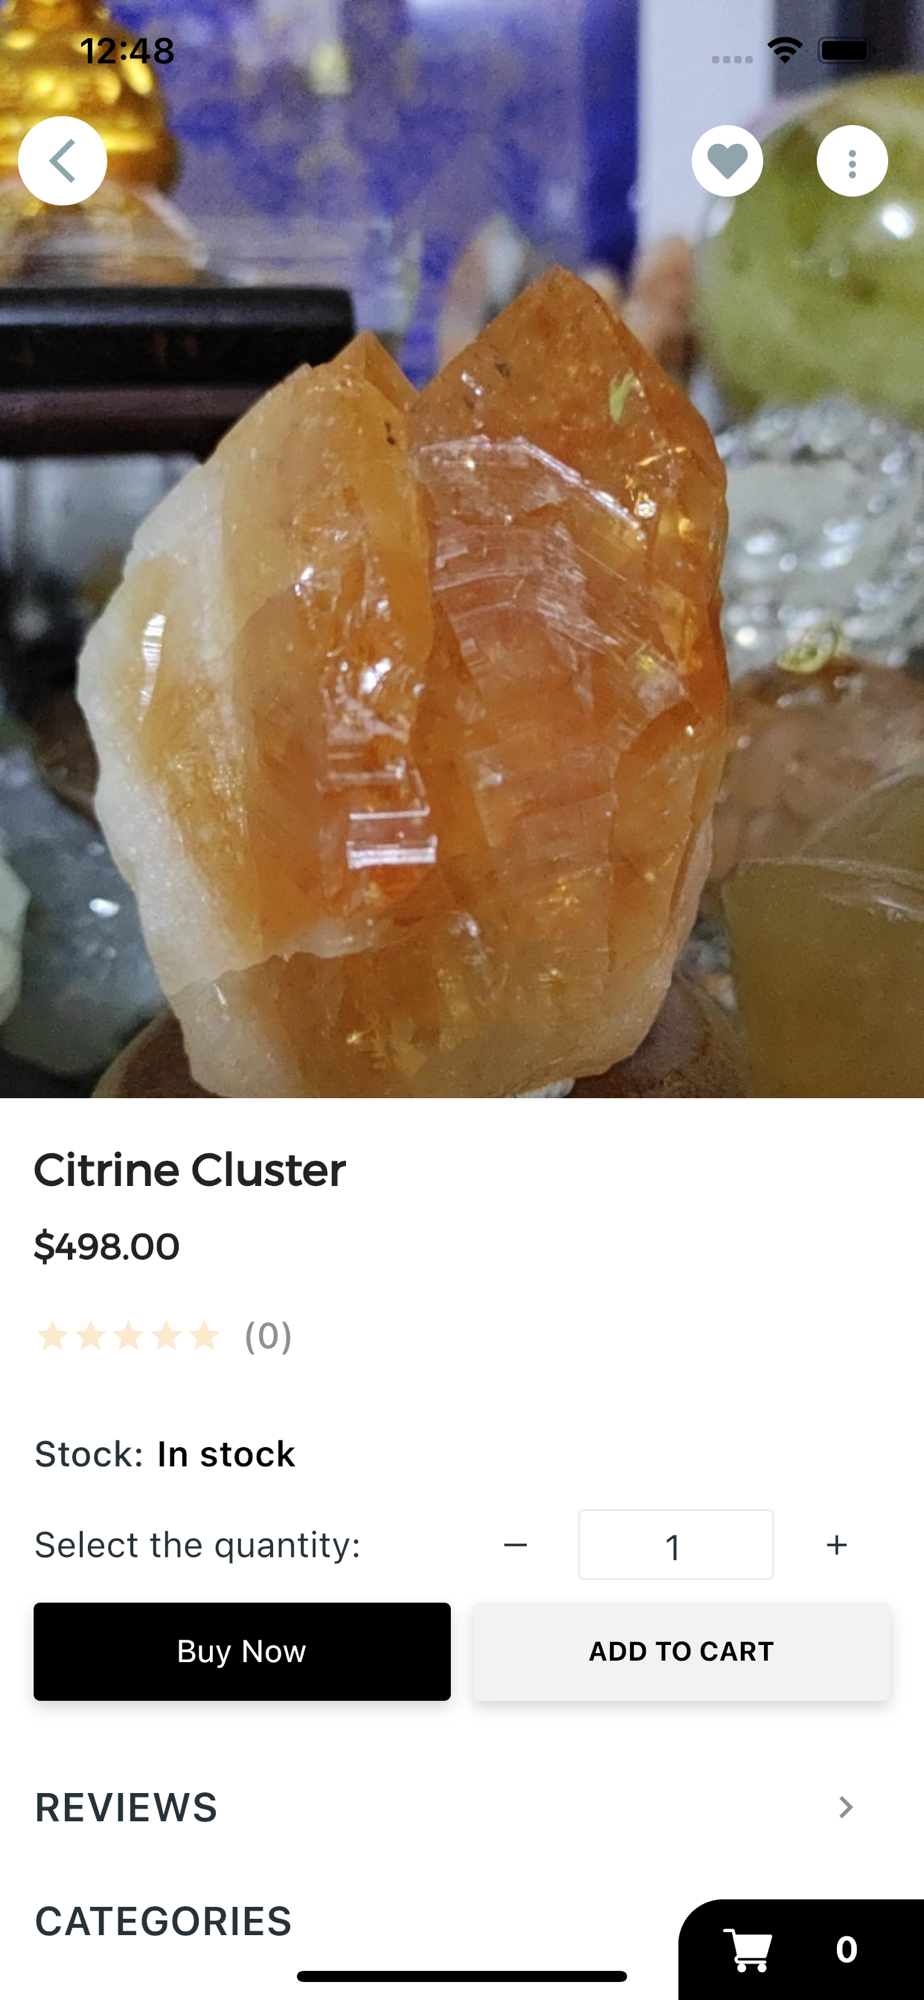This screenshot has height=2000, width=924.
Task: Click the review count (0)
Action: coord(268,1336)
